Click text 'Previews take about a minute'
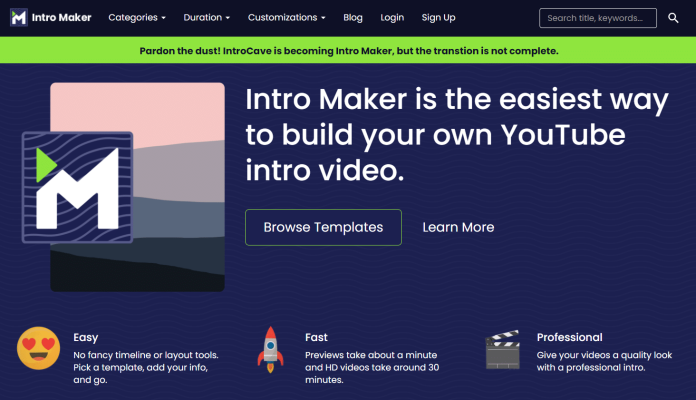The width and height of the screenshot is (696, 400). point(371,355)
